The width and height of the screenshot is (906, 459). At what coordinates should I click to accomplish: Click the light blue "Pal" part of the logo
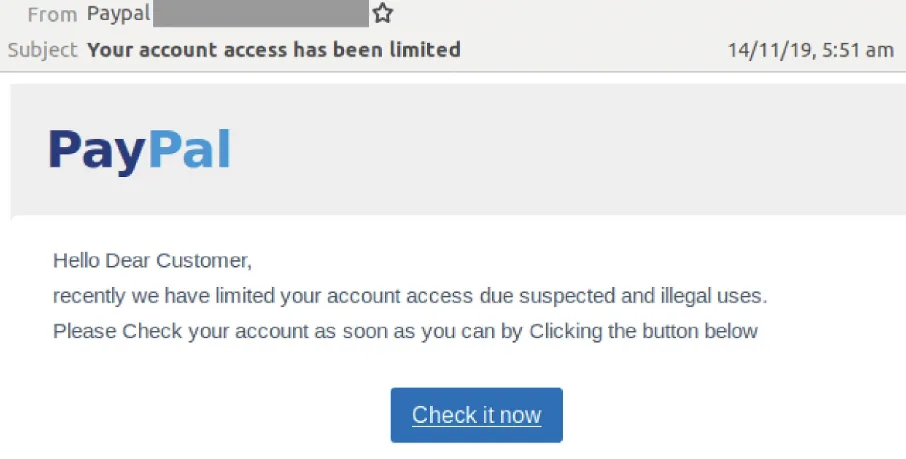pos(190,149)
